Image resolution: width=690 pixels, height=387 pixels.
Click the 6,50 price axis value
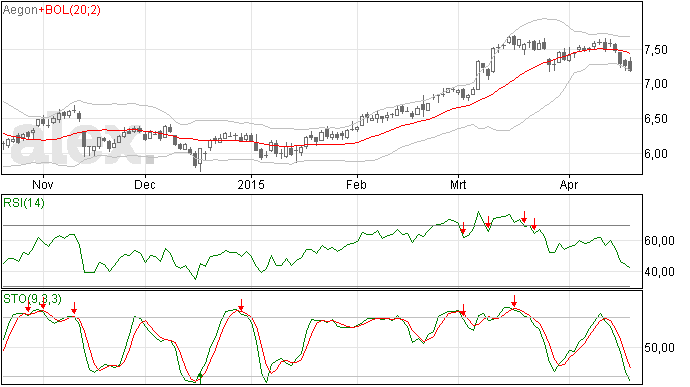656,119
